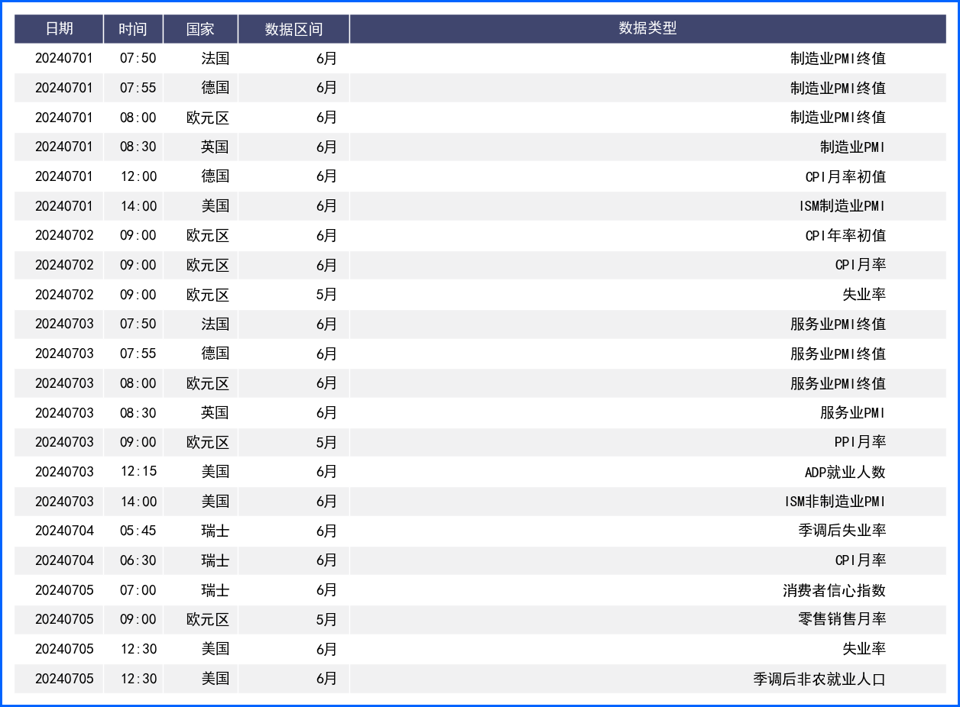This screenshot has height=707, width=960.
Task: Select 欧元区 in the CPI年率初值 row
Action: (x=208, y=236)
